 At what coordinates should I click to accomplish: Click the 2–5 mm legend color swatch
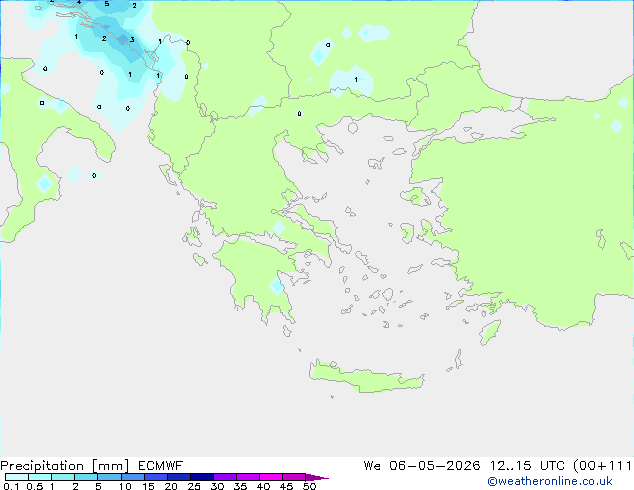[x=86, y=477]
